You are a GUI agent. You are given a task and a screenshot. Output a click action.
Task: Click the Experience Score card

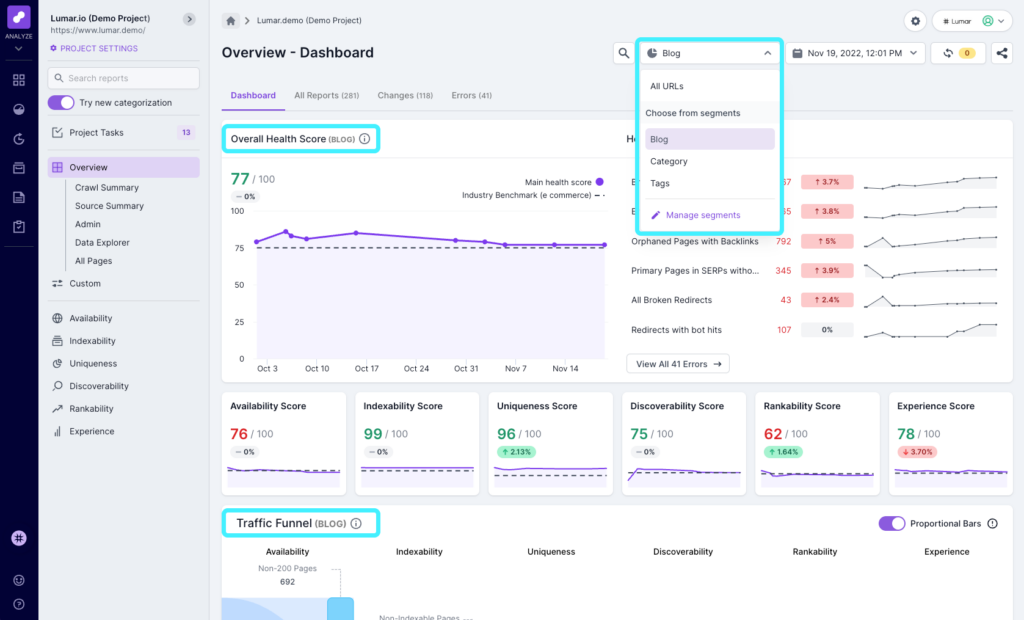[x=951, y=444]
